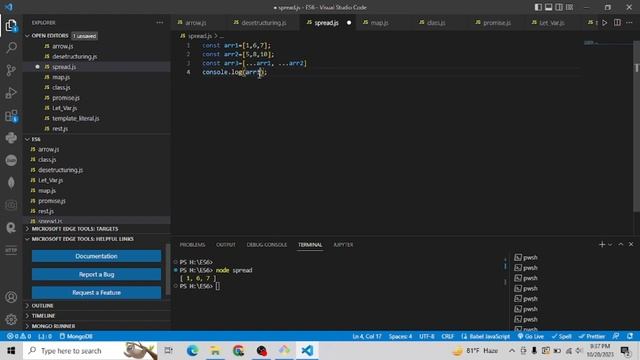The image size is (640, 360).
Task: Create a new terminal with plus icon
Action: point(602,244)
